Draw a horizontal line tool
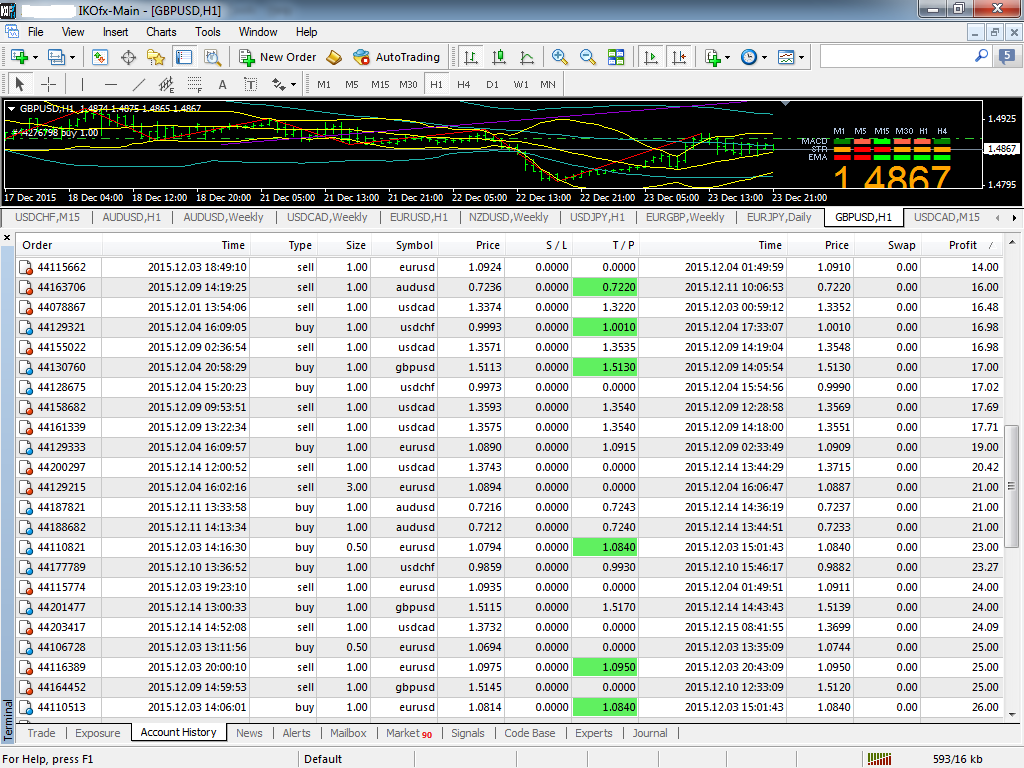The image size is (1024, 768). click(x=110, y=84)
